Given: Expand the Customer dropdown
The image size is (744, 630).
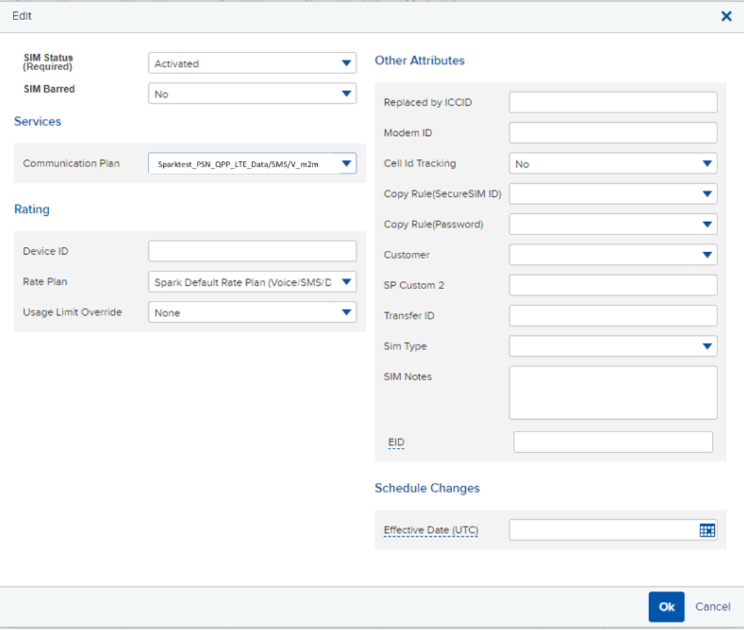Looking at the screenshot, I should (x=612, y=255).
